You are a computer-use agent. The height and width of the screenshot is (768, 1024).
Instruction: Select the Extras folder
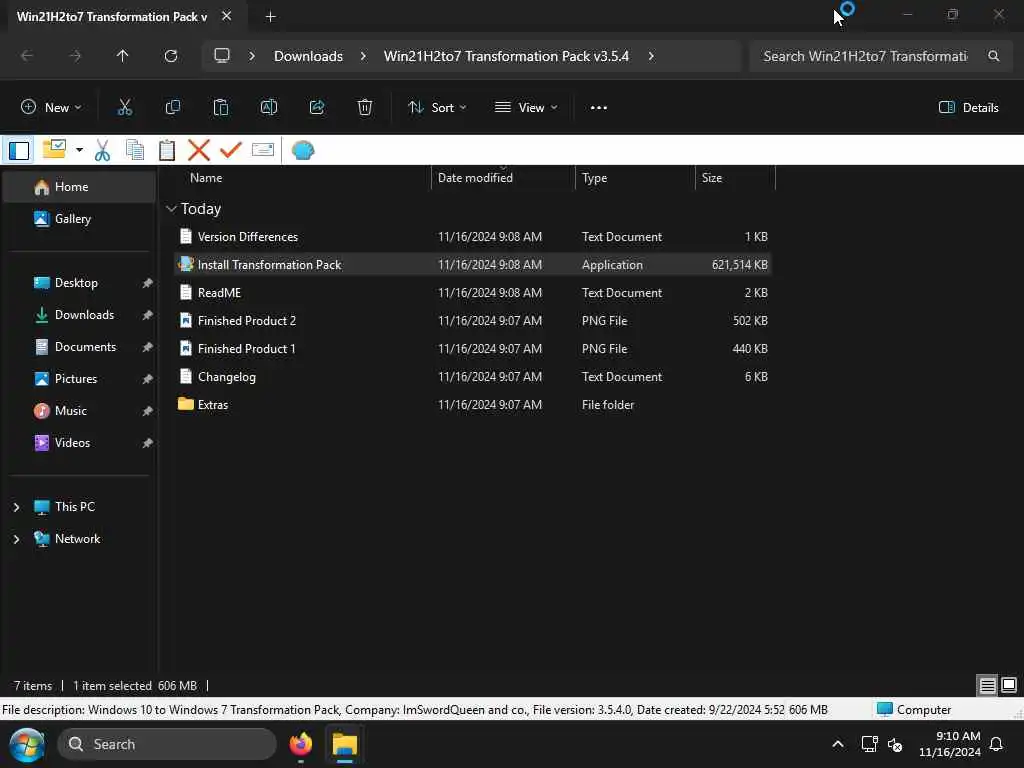coord(473,405)
